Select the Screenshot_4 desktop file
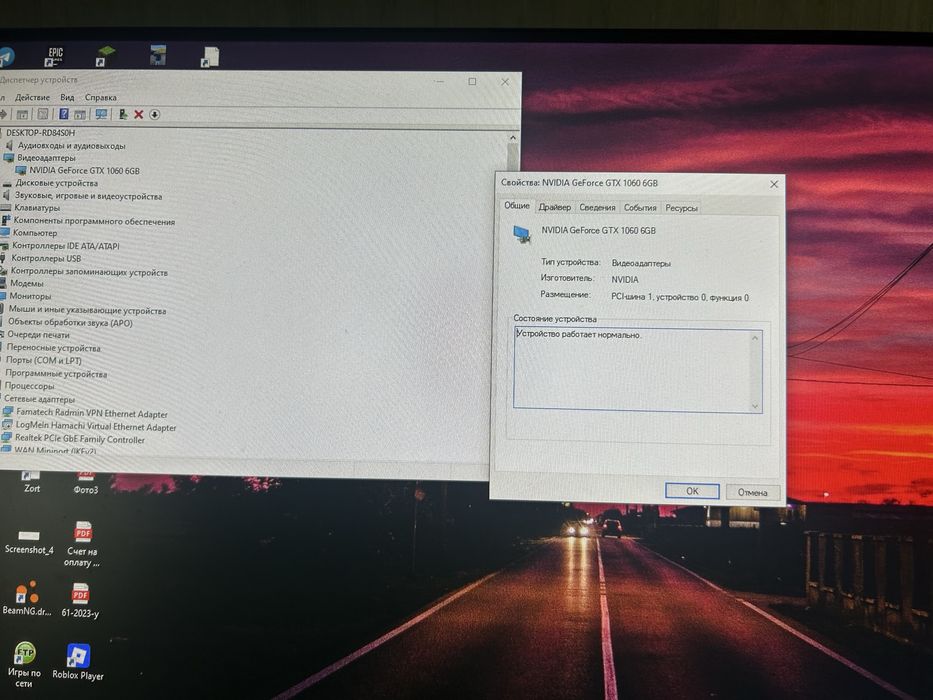Viewport: 933px width, 700px height. (x=29, y=540)
